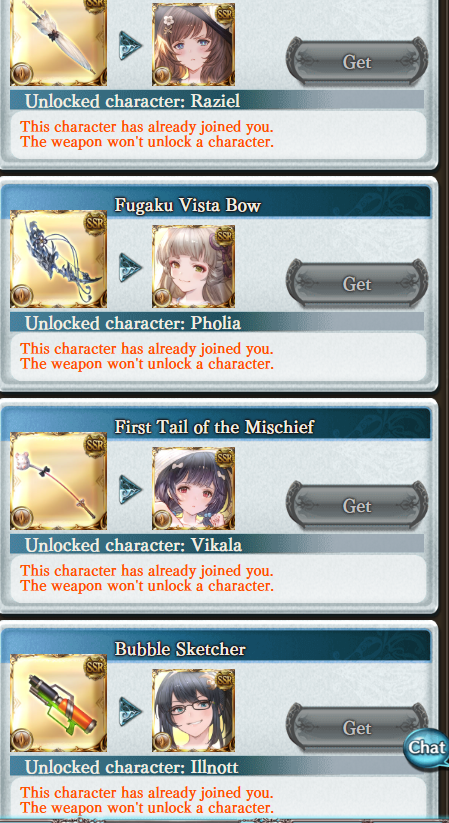Open the Pholia character portrait
The height and width of the screenshot is (823, 449).
193,266
